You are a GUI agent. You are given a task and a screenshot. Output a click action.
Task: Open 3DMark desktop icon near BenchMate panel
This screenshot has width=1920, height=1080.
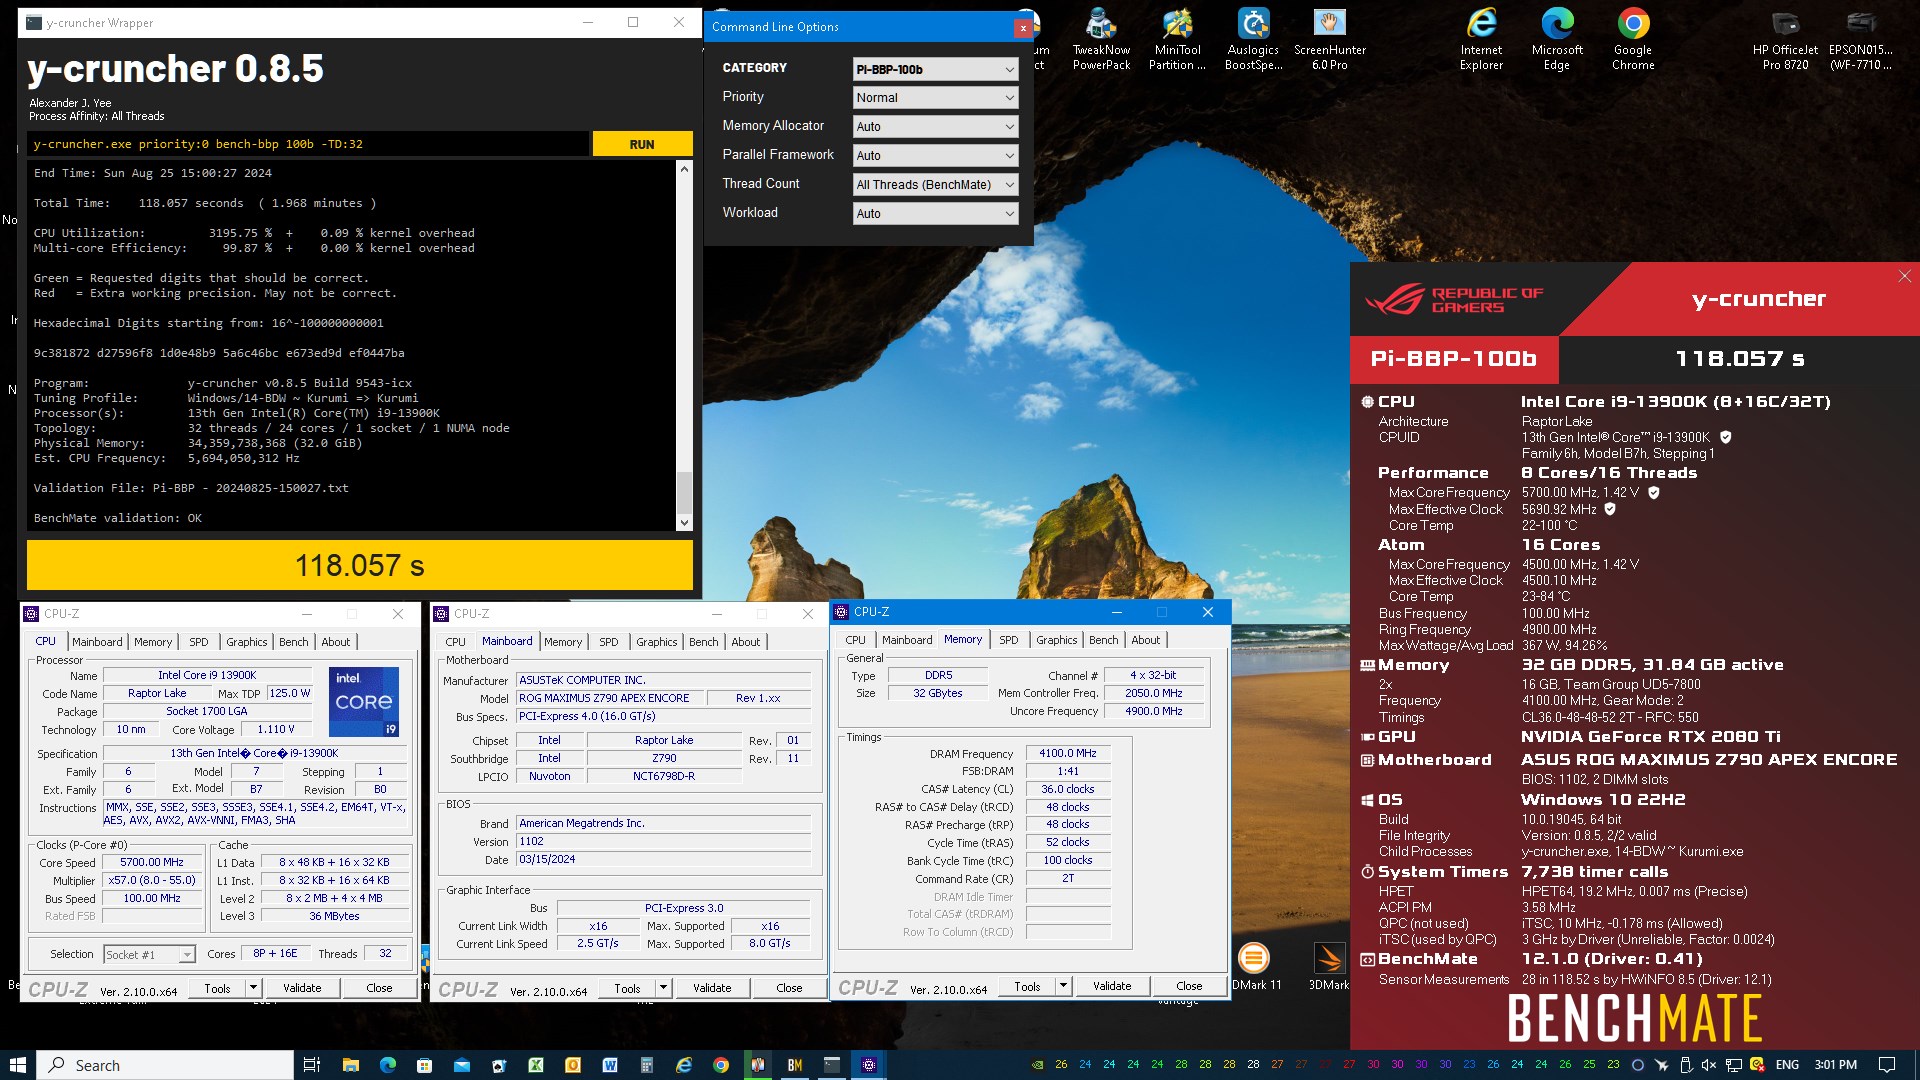point(1329,967)
